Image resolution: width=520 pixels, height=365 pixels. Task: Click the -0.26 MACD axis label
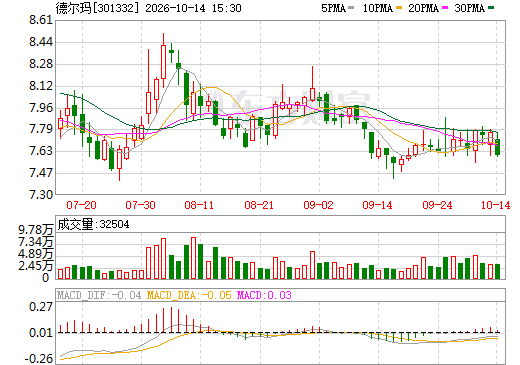click(39, 359)
